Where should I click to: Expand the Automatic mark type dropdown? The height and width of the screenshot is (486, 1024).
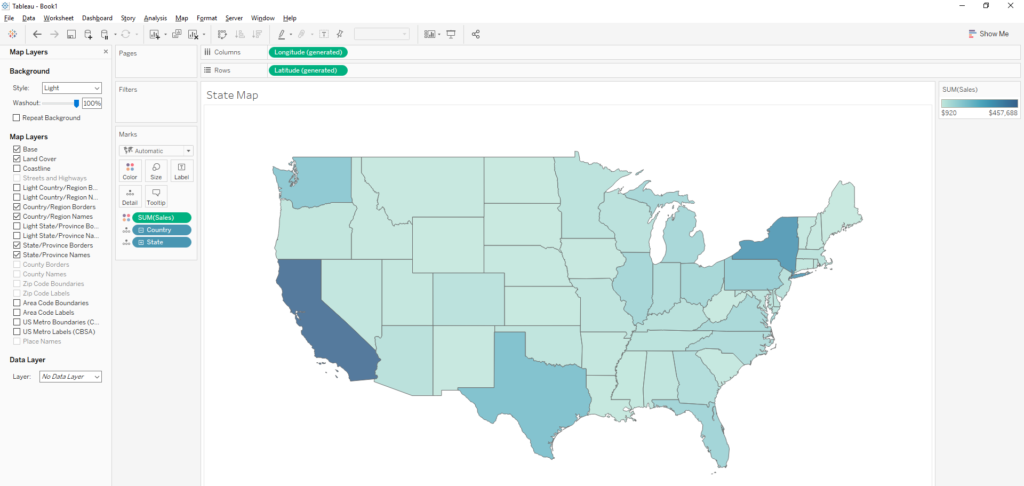pyautogui.click(x=155, y=150)
